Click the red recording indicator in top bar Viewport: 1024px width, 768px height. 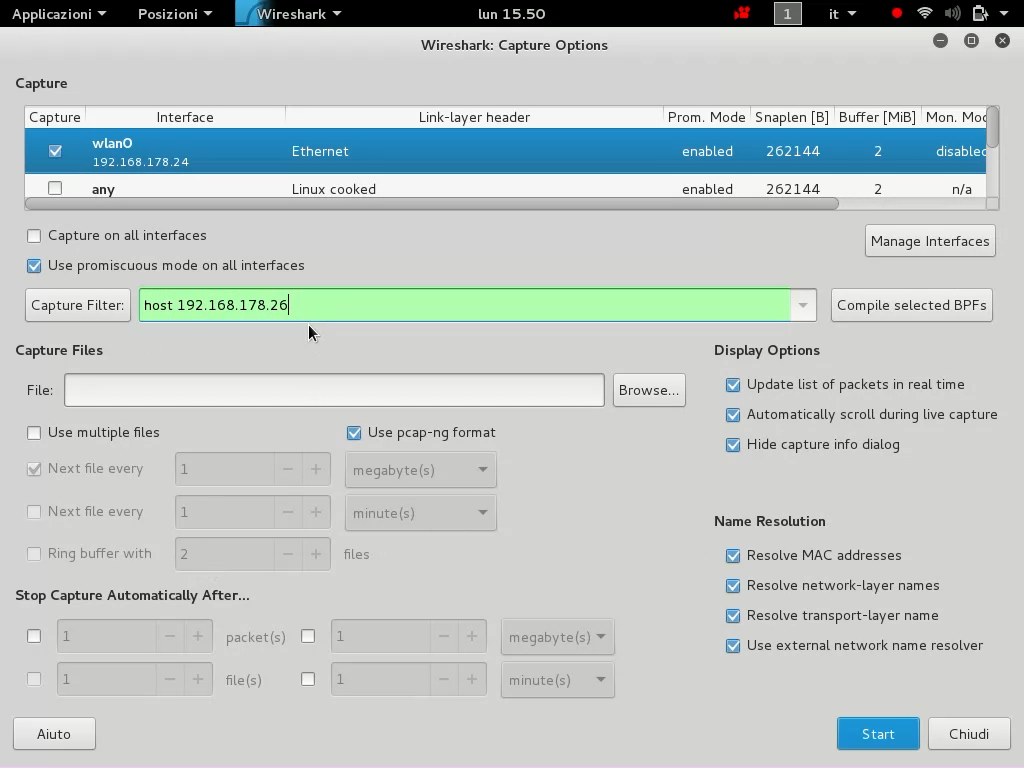(x=897, y=13)
